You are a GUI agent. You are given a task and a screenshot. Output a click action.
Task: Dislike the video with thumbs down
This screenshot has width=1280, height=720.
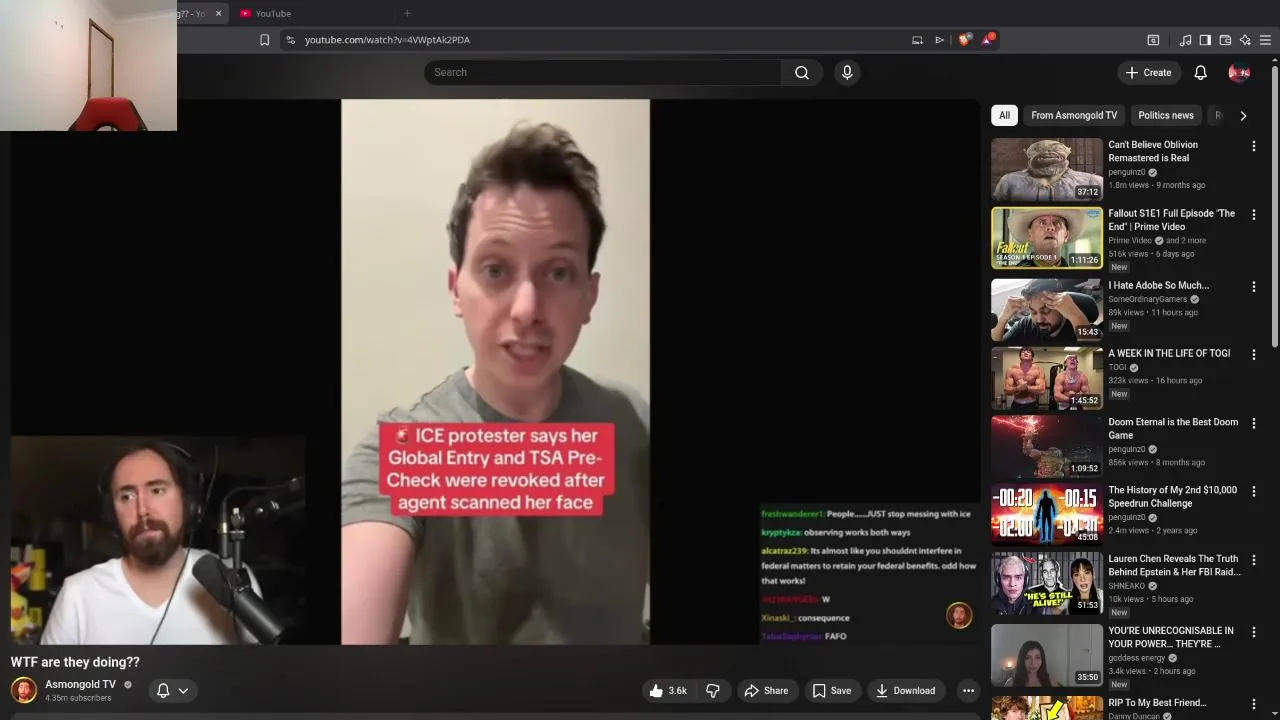click(712, 690)
